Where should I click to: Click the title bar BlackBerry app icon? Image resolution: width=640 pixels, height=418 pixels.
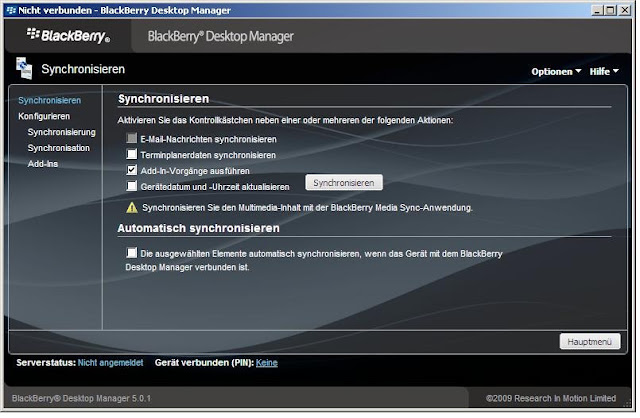[x=11, y=10]
